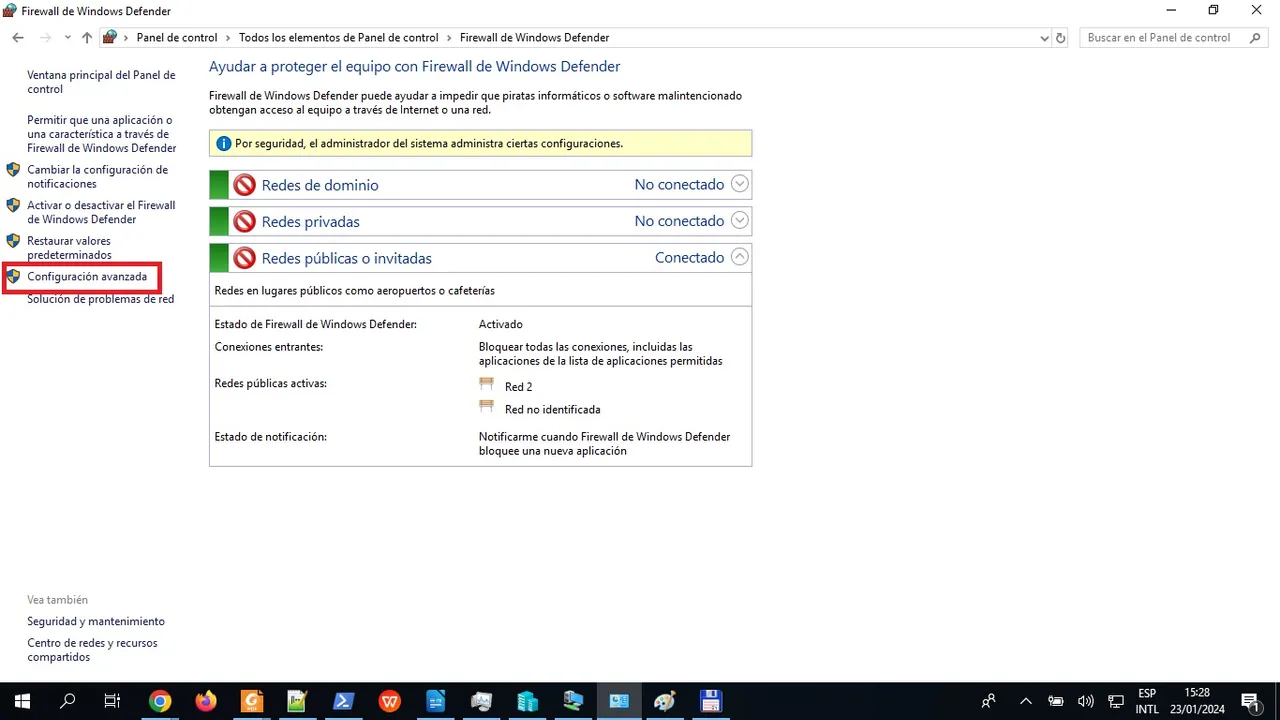Viewport: 1280px width, 720px height.
Task: Open address bar history dropdown
Action: [x=1045, y=38]
